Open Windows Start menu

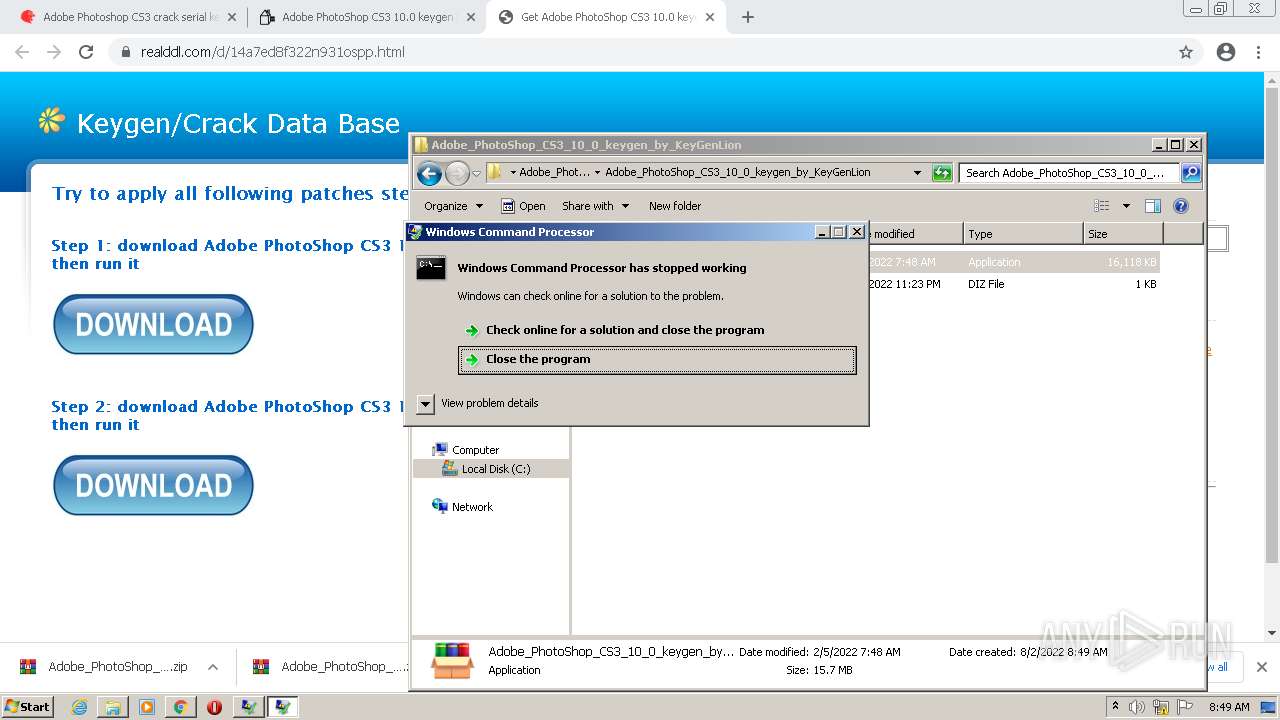[x=28, y=707]
